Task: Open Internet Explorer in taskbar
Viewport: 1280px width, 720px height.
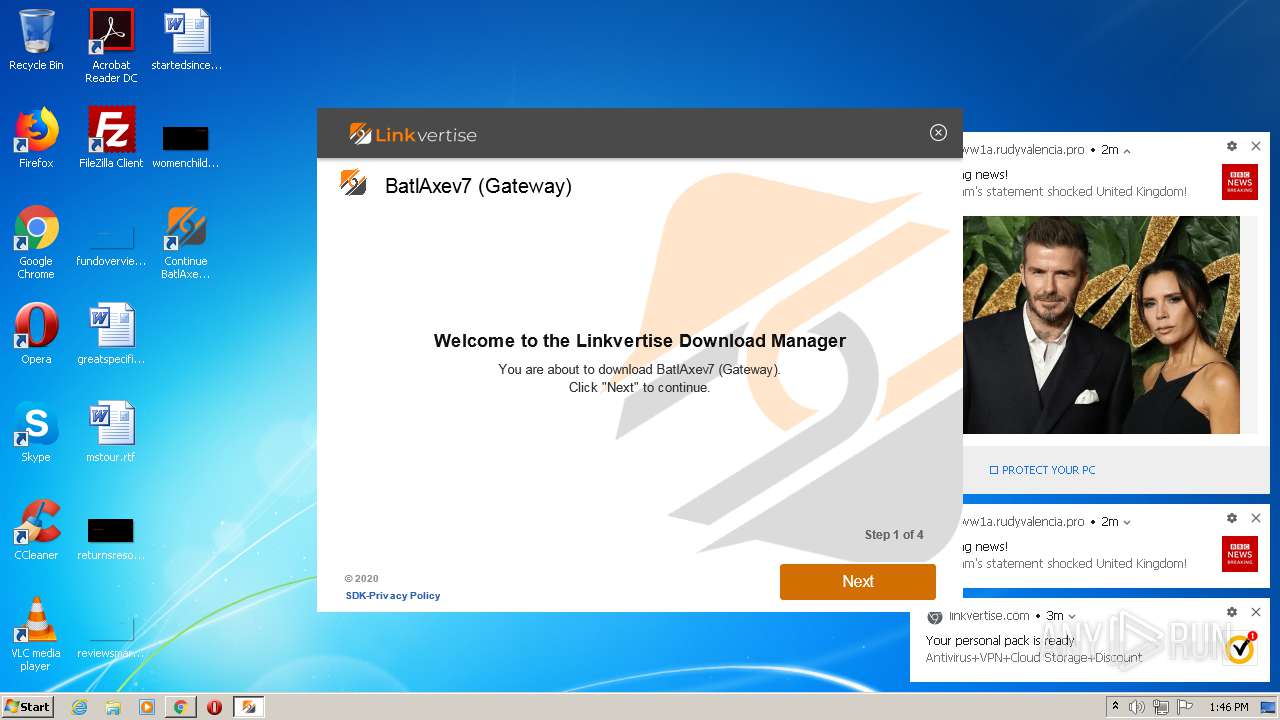Action: [x=79, y=707]
